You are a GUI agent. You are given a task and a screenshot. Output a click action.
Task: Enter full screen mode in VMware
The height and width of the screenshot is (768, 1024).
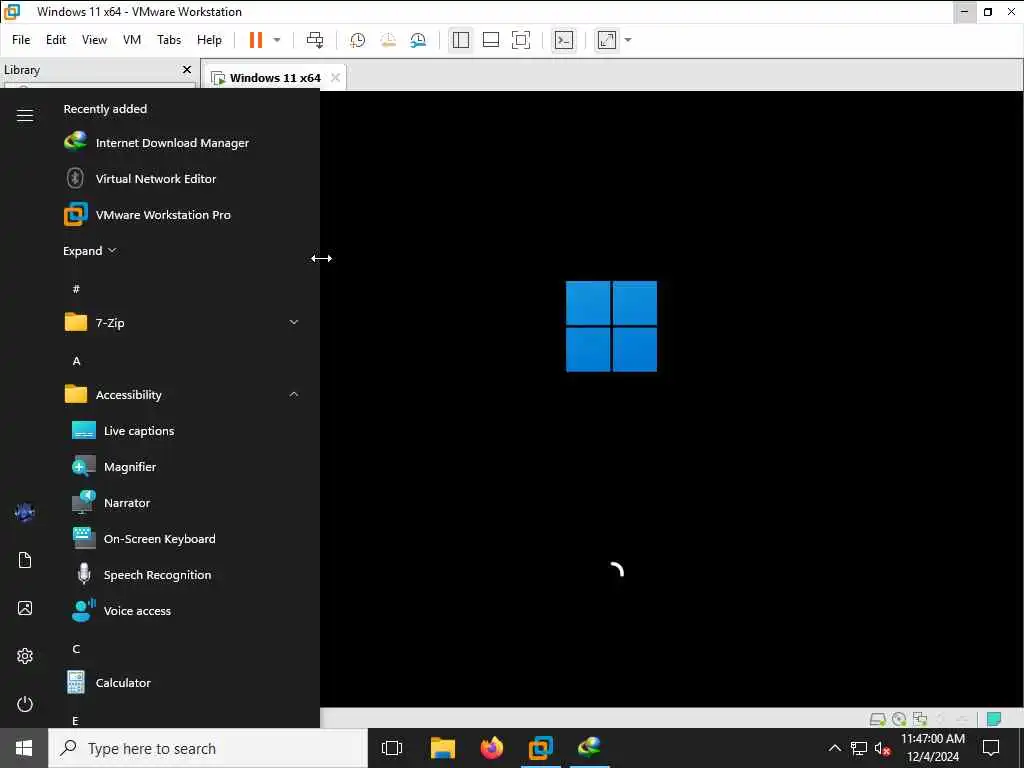pos(520,40)
